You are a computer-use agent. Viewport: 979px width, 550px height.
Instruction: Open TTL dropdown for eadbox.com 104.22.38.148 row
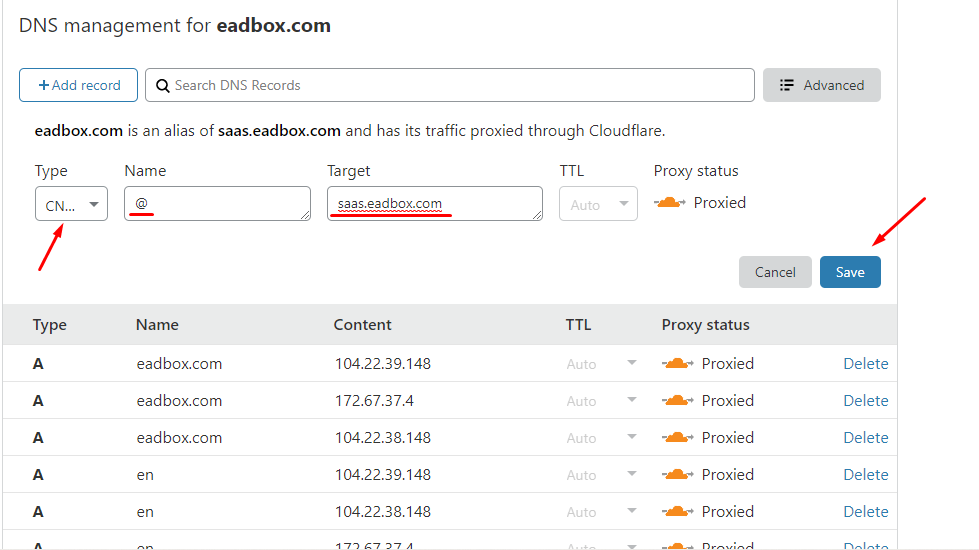click(x=601, y=437)
